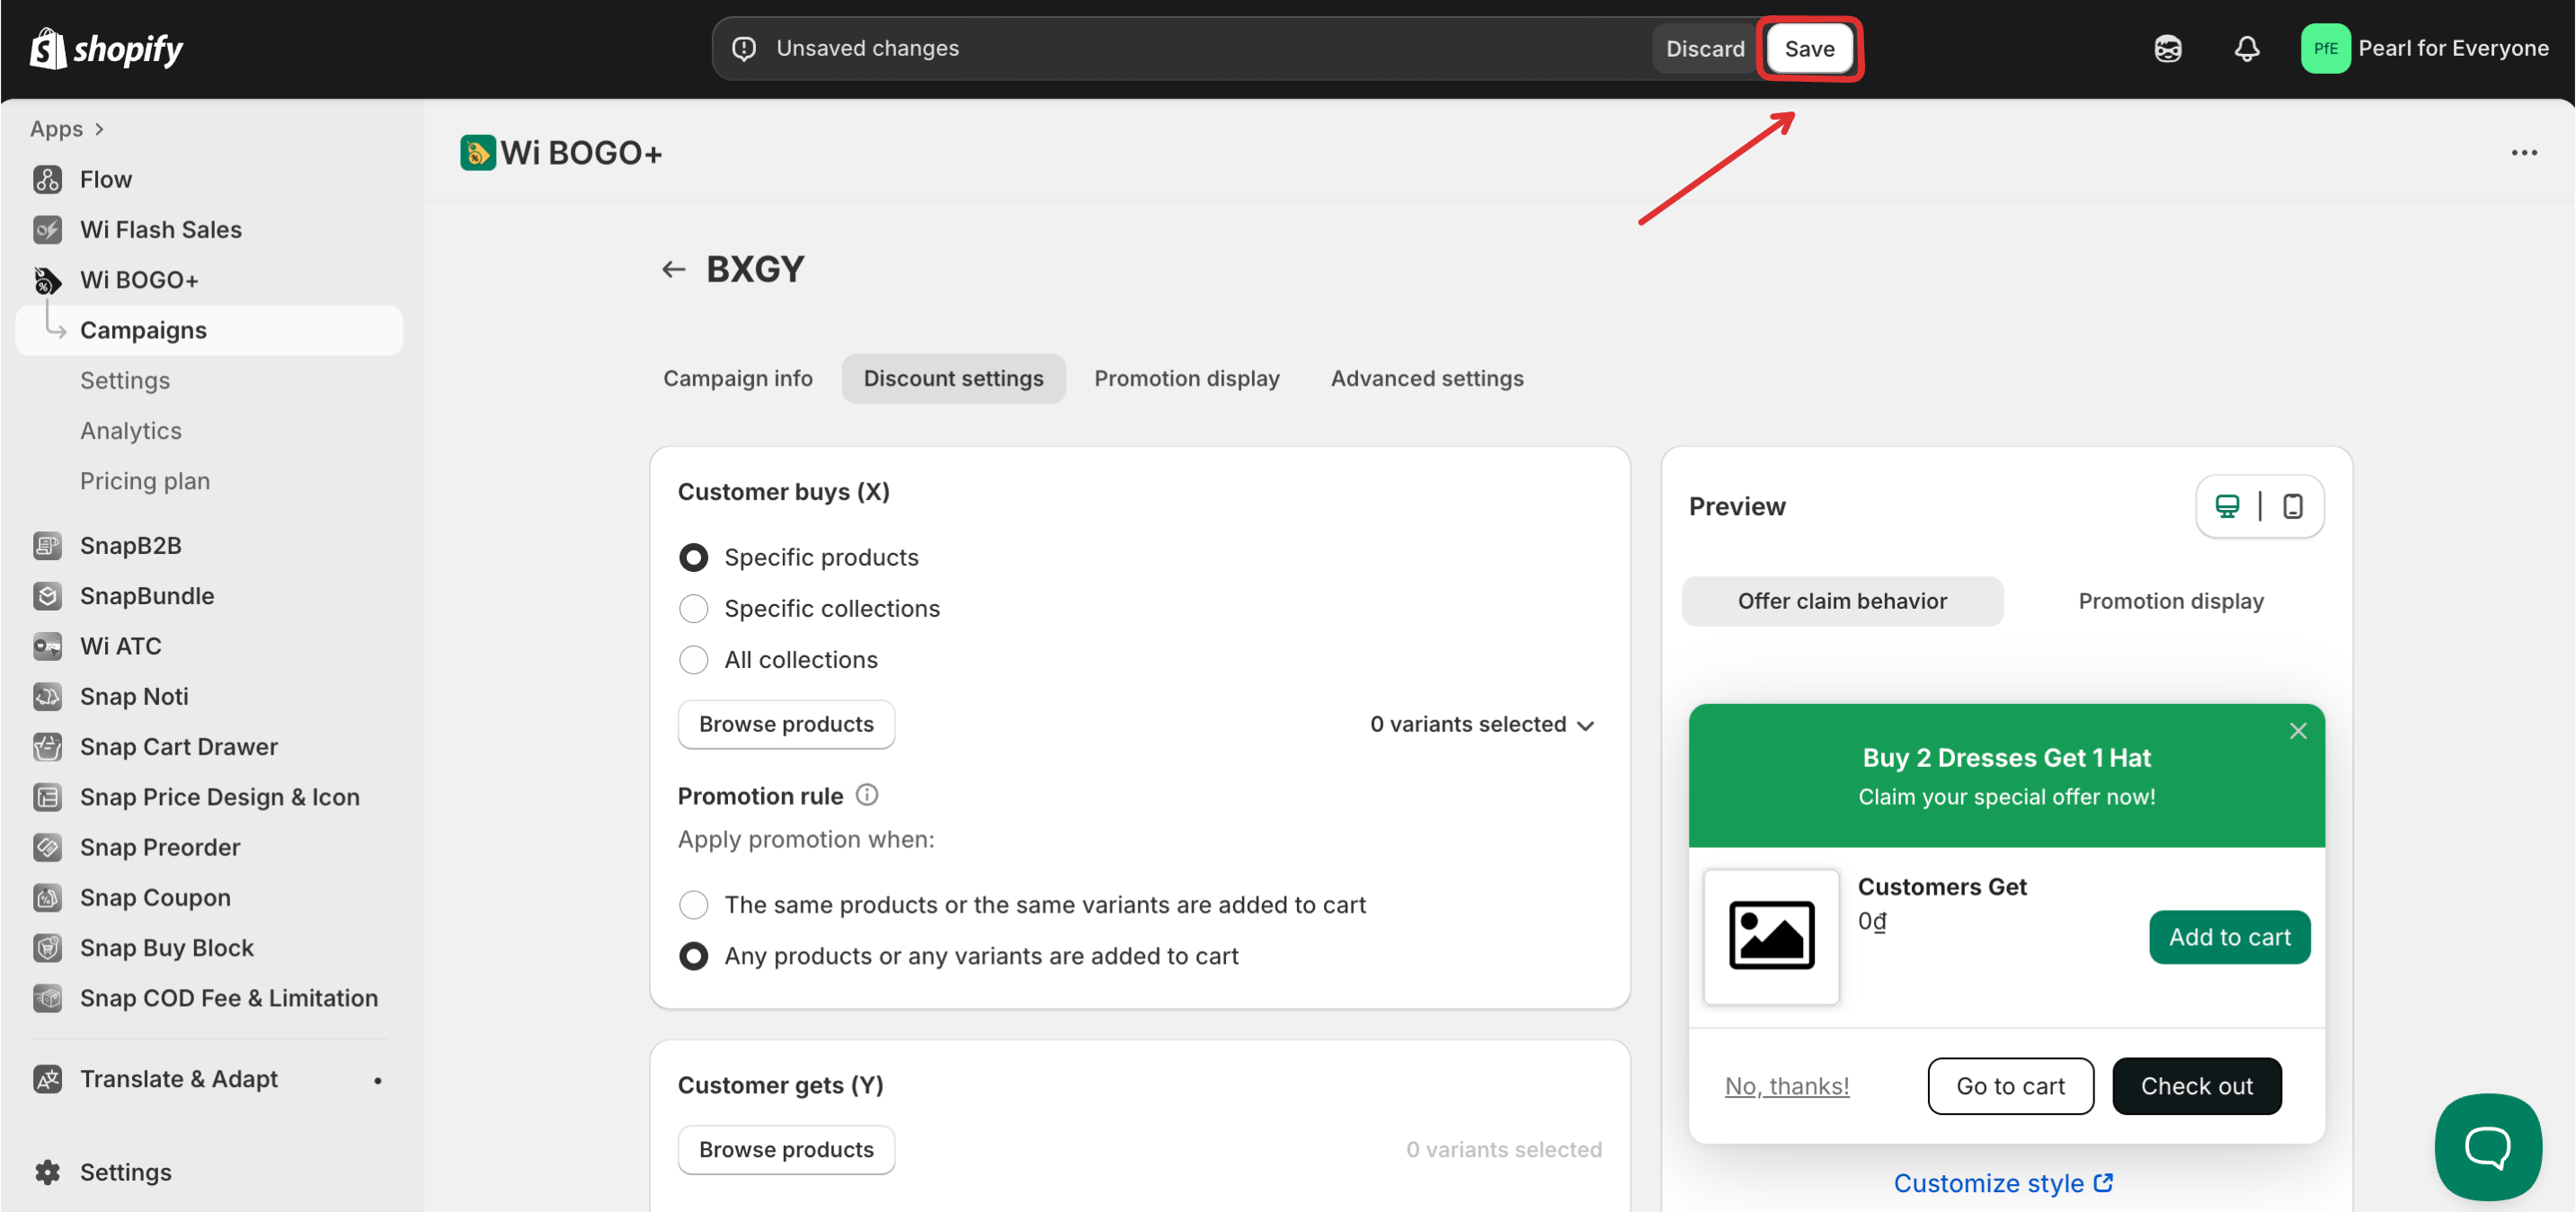Click the Save button

pyautogui.click(x=1808, y=48)
